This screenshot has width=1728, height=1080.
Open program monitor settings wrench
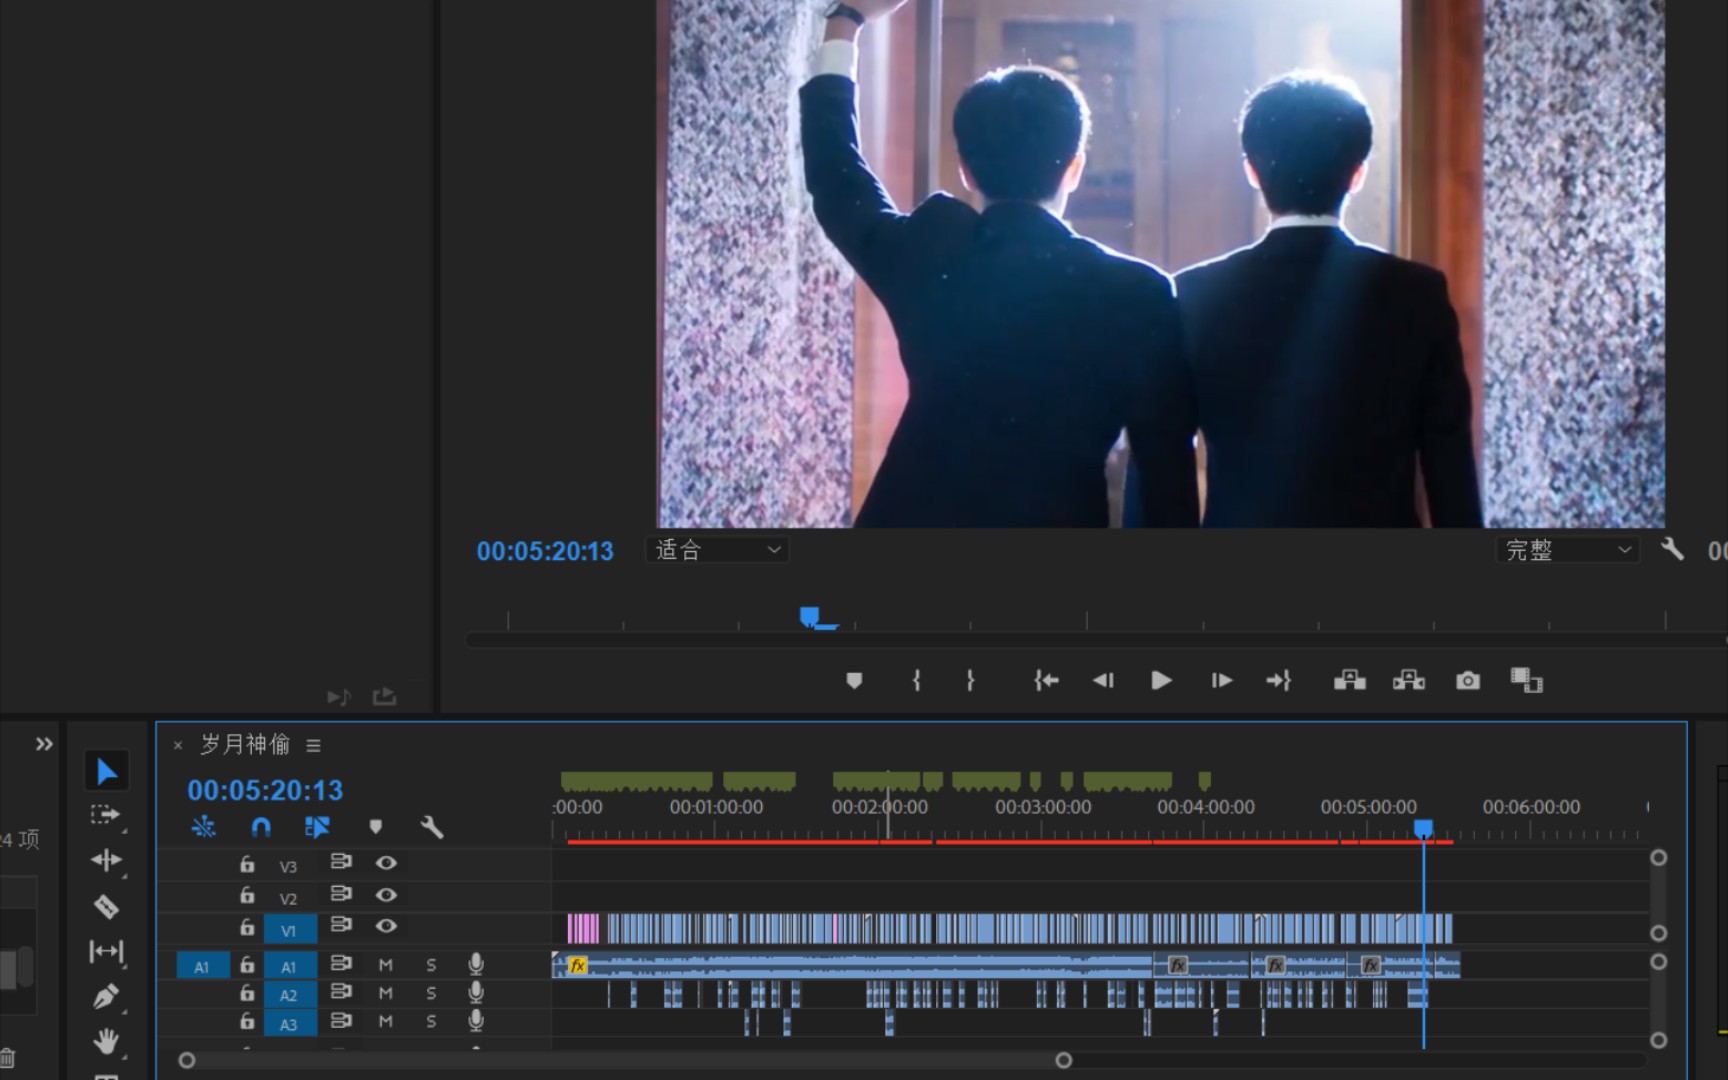tap(1672, 549)
